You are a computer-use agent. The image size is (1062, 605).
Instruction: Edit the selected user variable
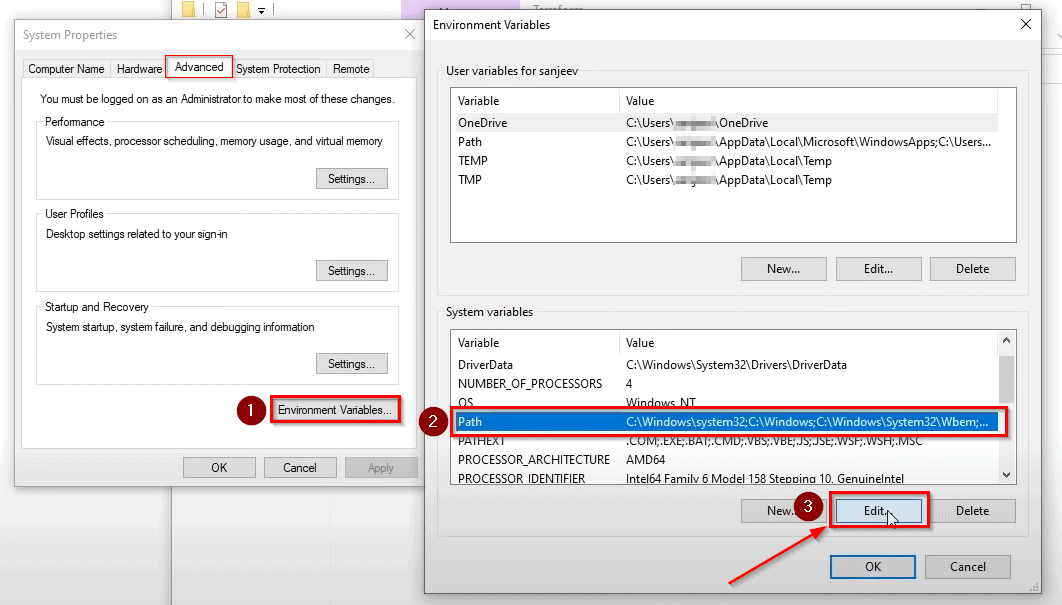(877, 269)
